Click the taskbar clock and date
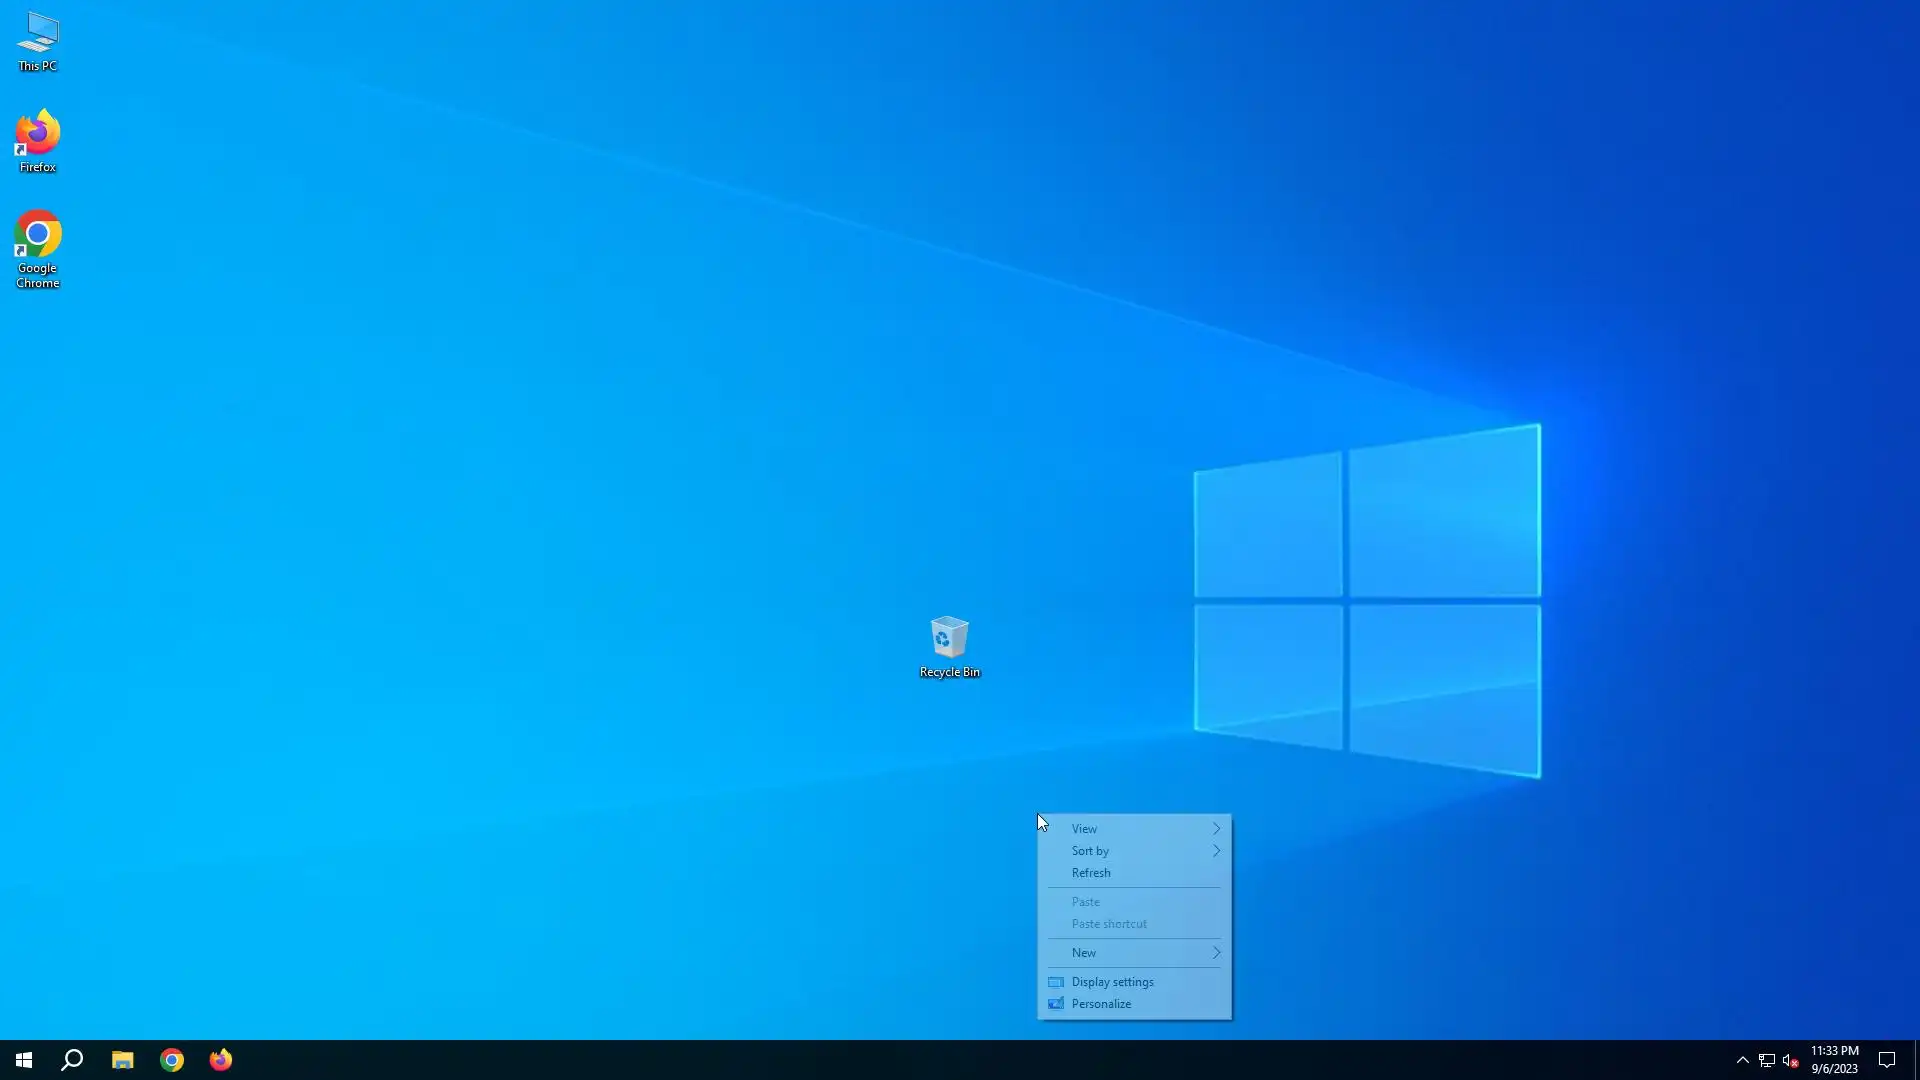This screenshot has width=1920, height=1080. (x=1834, y=1060)
